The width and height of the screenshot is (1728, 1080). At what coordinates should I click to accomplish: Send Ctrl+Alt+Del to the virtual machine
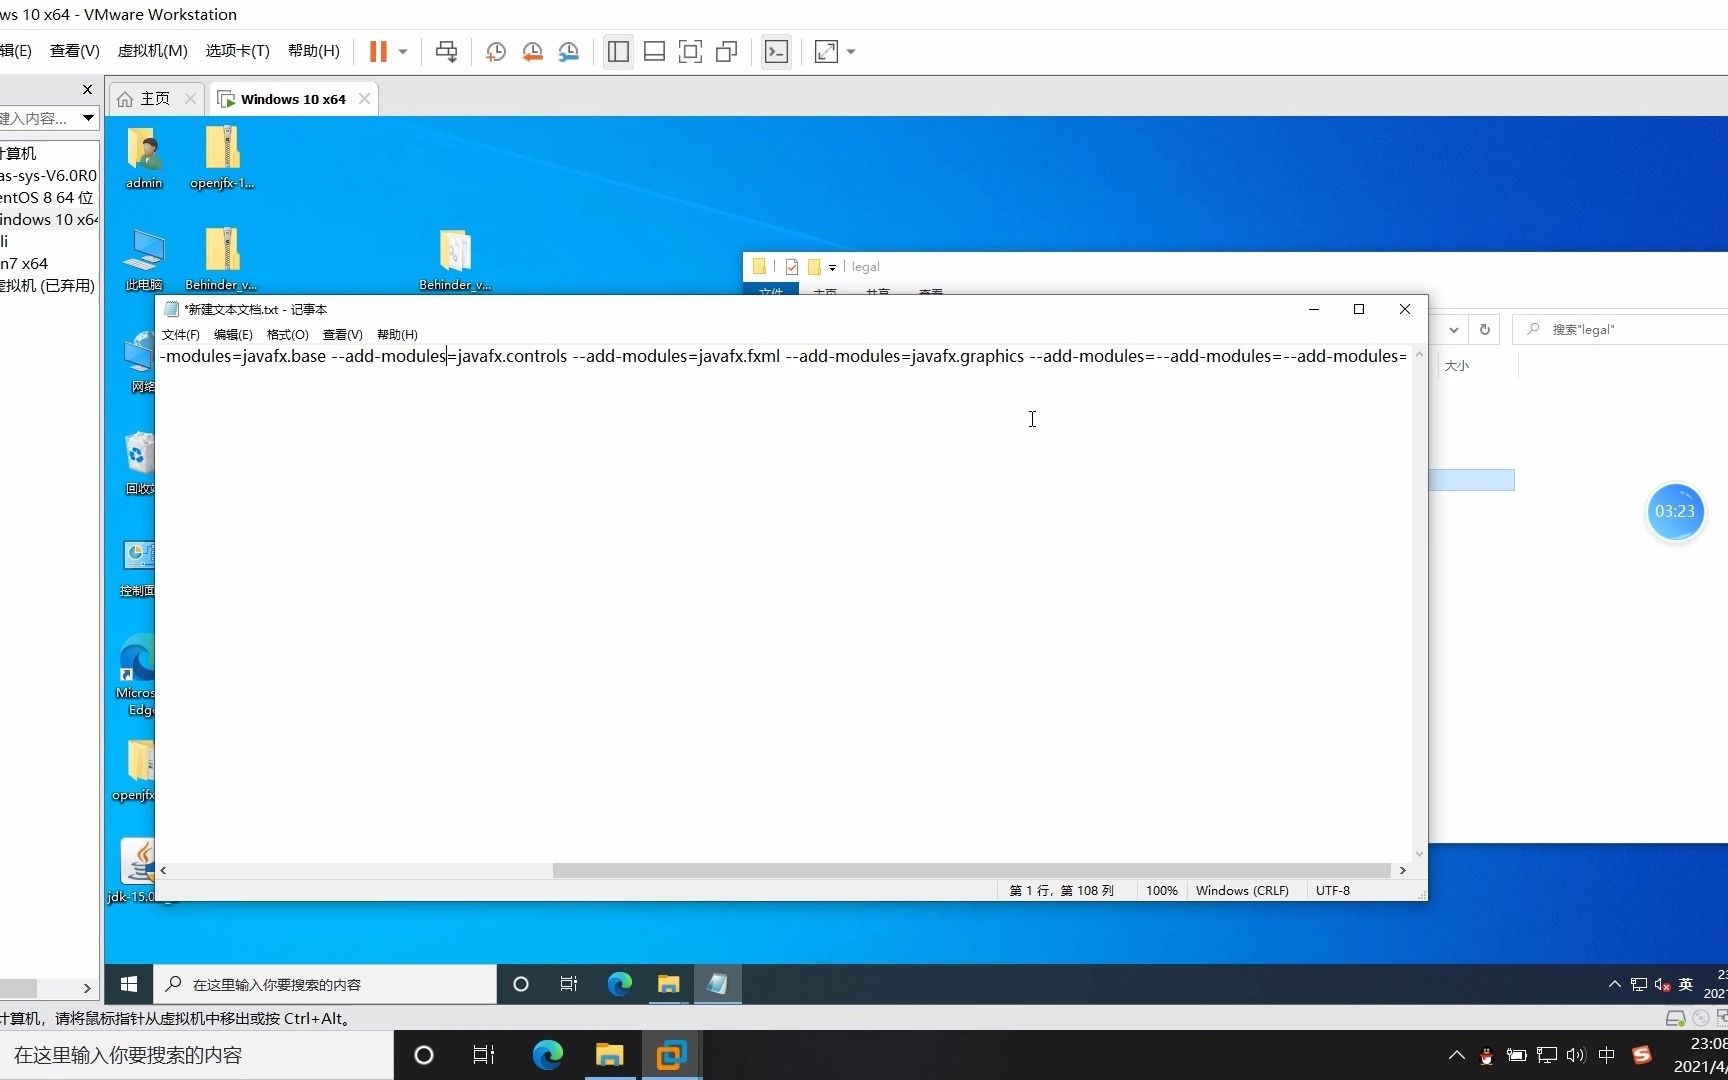tap(446, 51)
